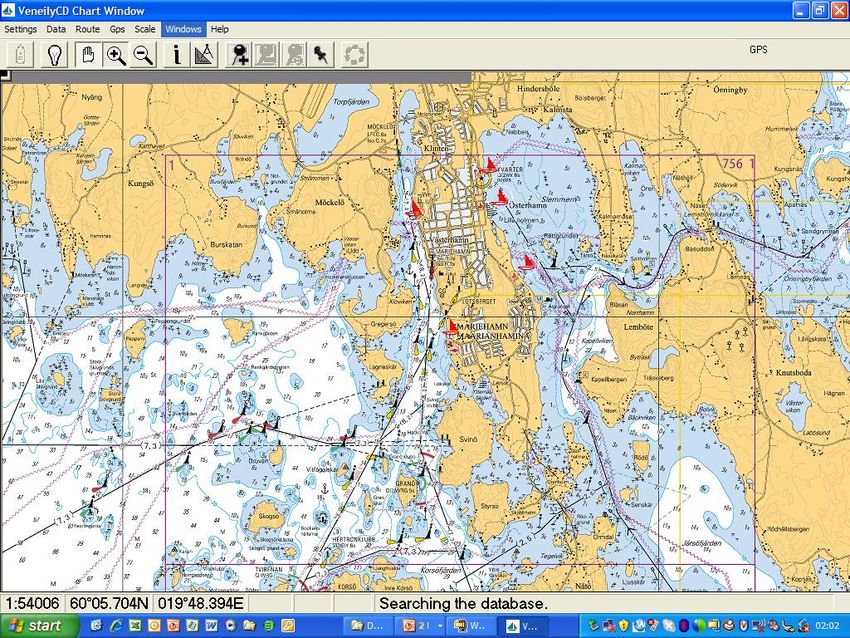Image resolution: width=850 pixels, height=638 pixels.
Task: Select the zoom in magnifier tool
Action: 116,55
